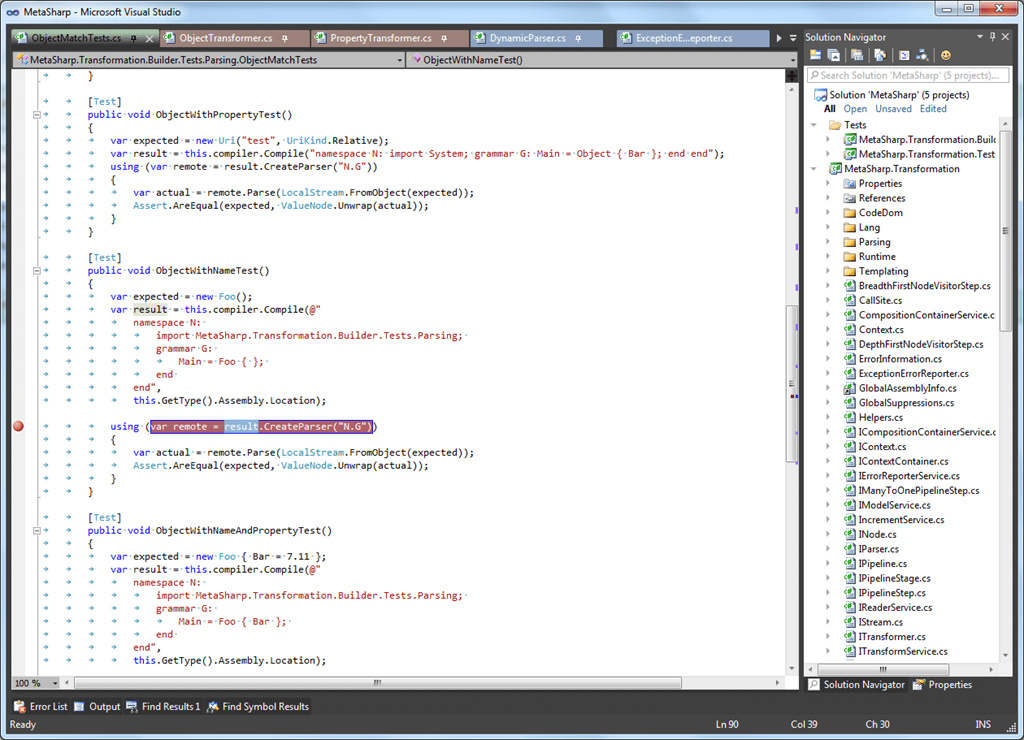Expand the CodeDom folder
This screenshot has height=740, width=1024.
[x=828, y=213]
